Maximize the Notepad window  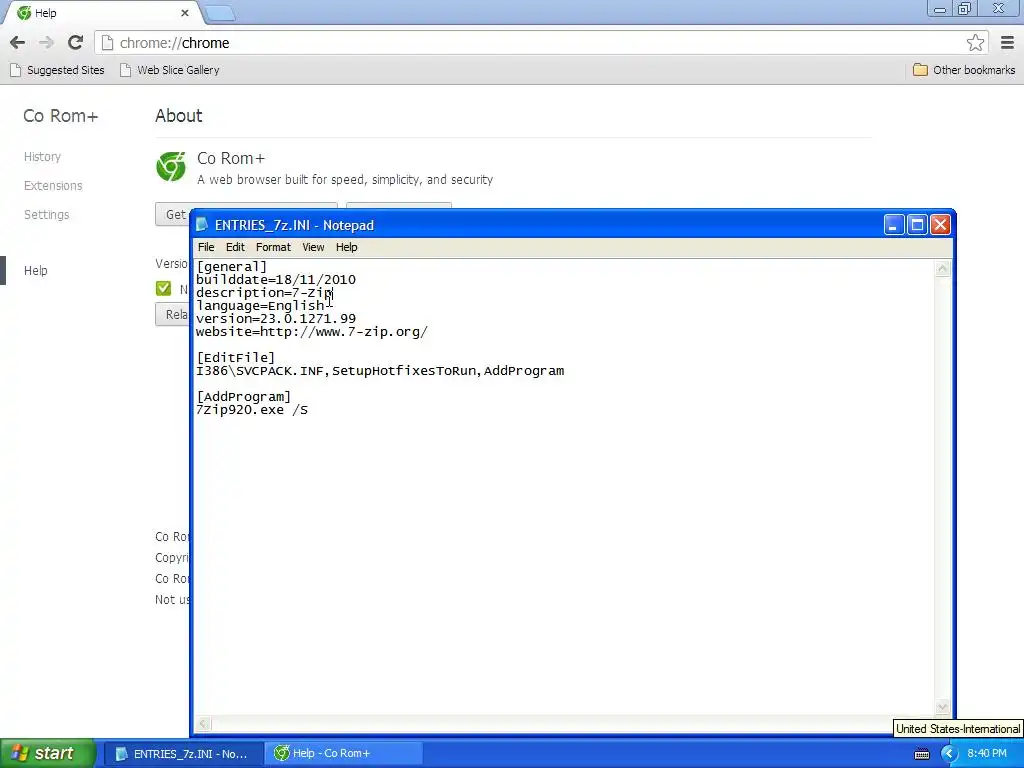tap(917, 225)
